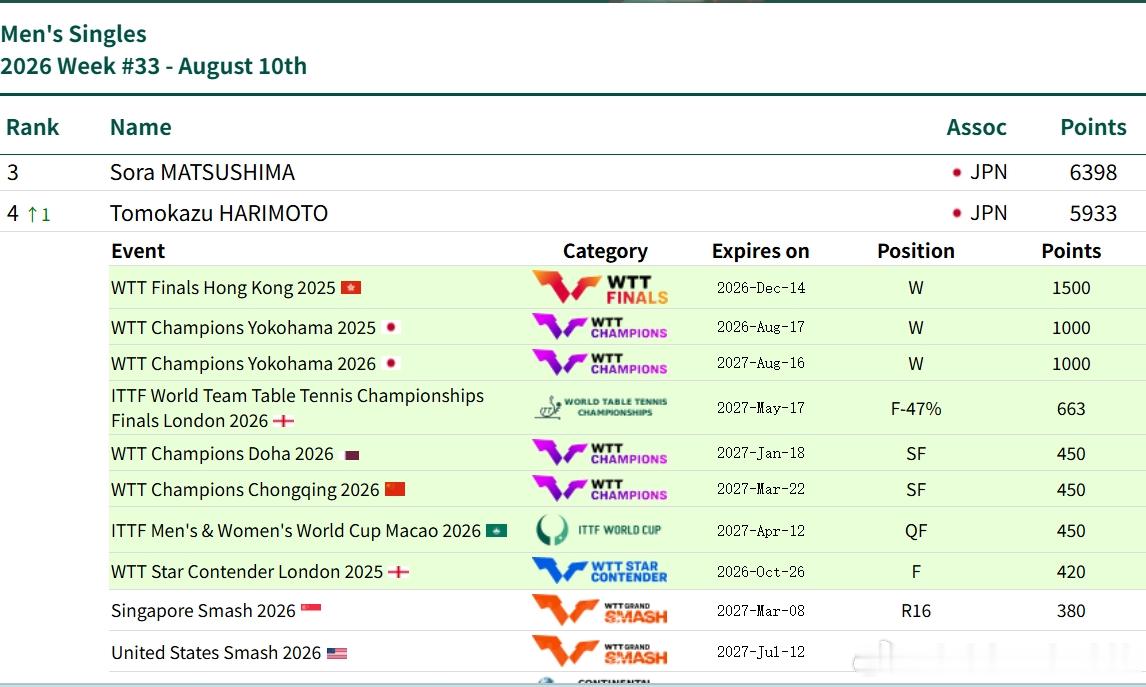Sort by Rank column header
Viewport: 1146px width, 687px height.
(x=32, y=127)
